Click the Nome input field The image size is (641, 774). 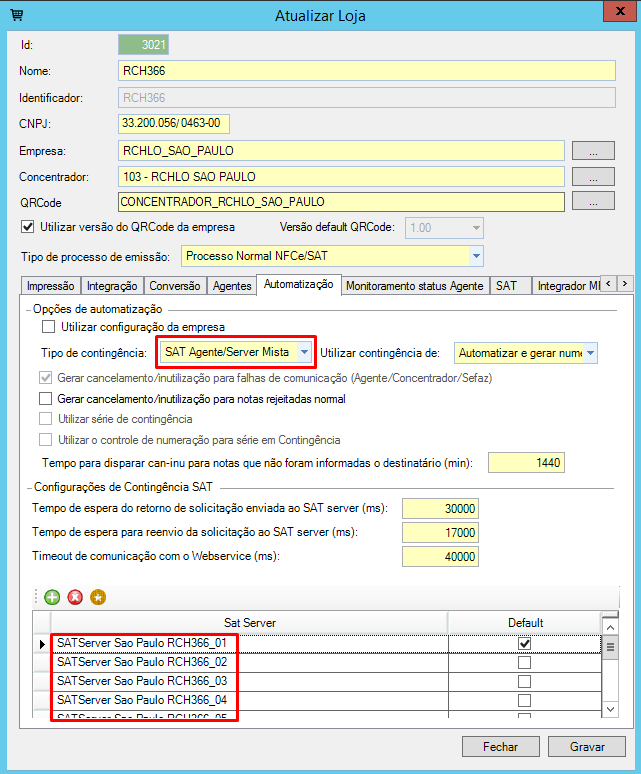[365, 71]
